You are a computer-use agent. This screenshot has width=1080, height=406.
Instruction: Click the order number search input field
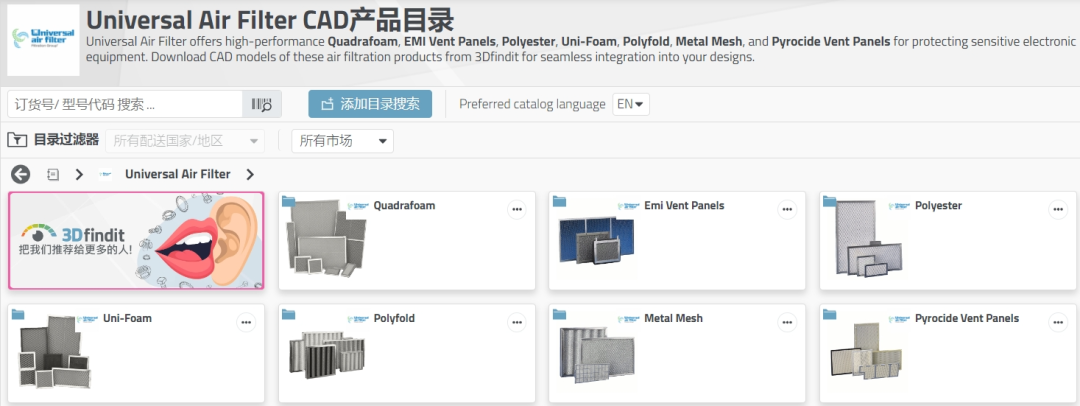[125, 104]
